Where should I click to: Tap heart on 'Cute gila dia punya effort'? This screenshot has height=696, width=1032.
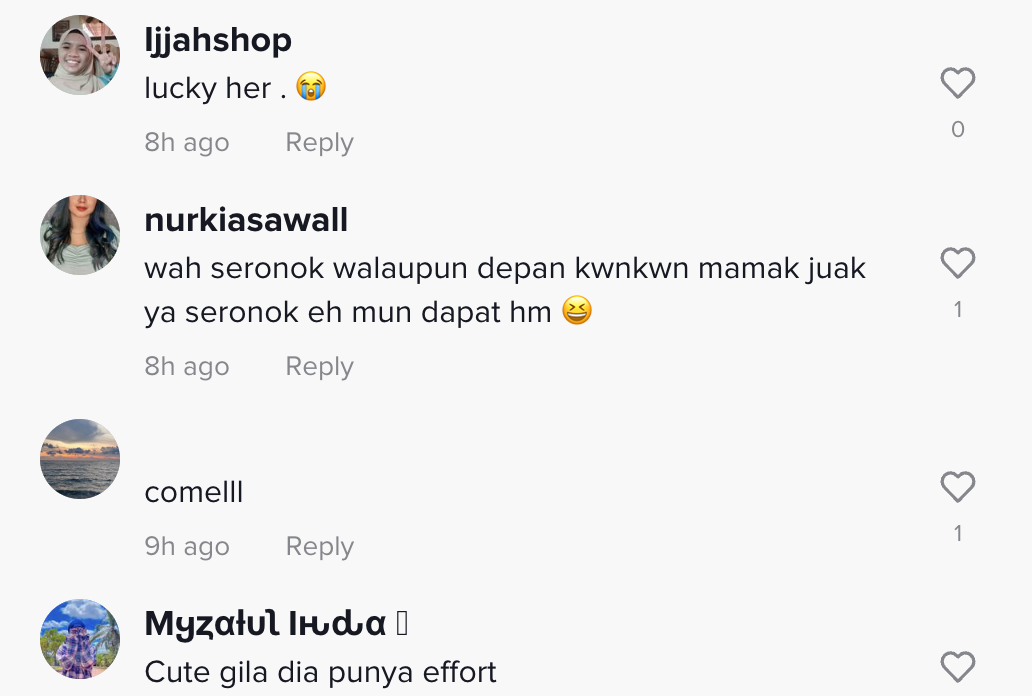coord(958,666)
